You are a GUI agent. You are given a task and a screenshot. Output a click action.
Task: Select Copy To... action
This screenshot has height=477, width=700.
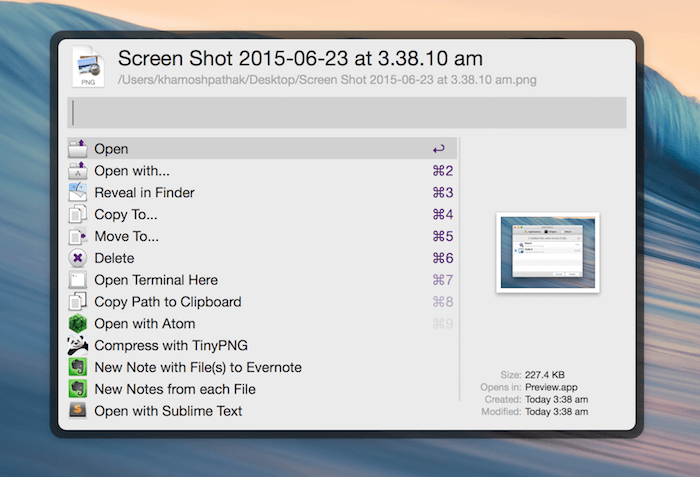point(126,214)
